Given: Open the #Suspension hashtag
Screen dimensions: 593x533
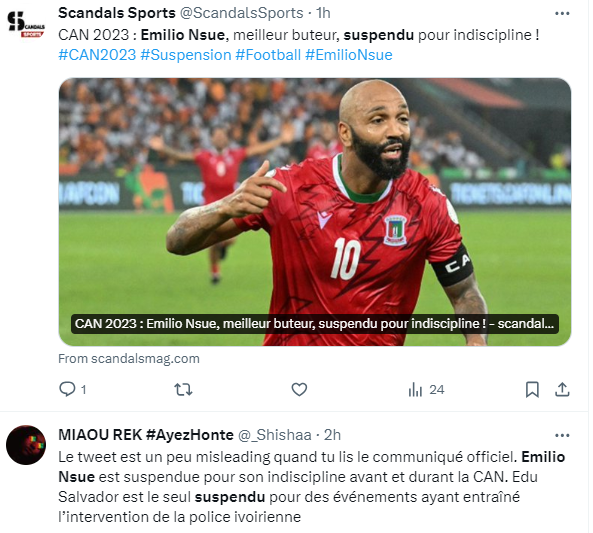Looking at the screenshot, I should [x=186, y=55].
